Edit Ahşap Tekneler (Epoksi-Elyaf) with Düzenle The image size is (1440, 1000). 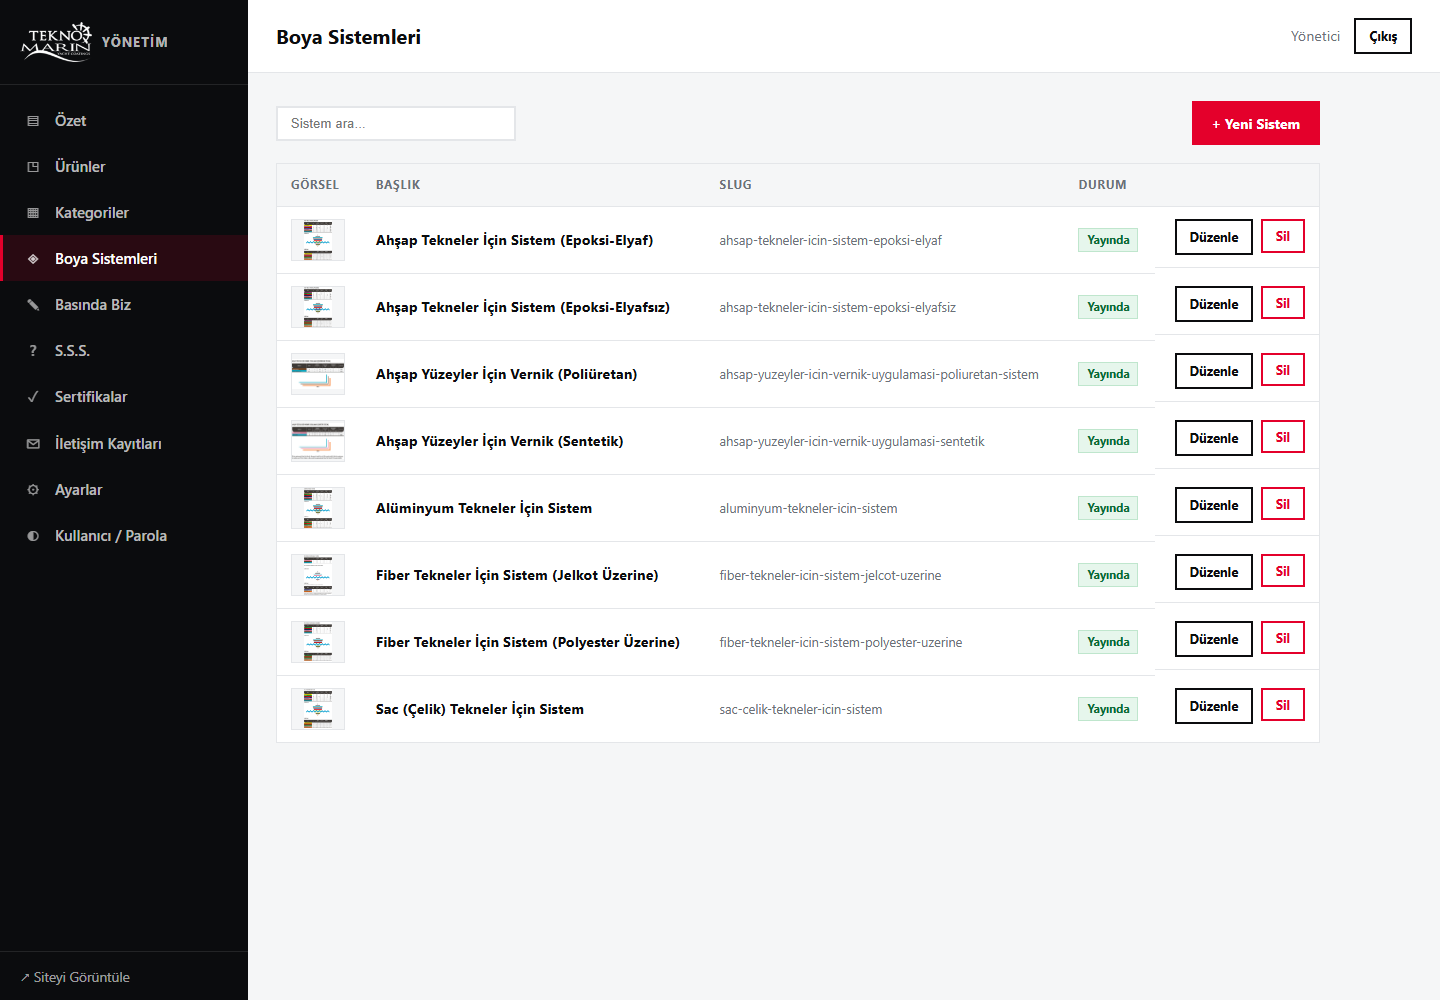tap(1214, 237)
